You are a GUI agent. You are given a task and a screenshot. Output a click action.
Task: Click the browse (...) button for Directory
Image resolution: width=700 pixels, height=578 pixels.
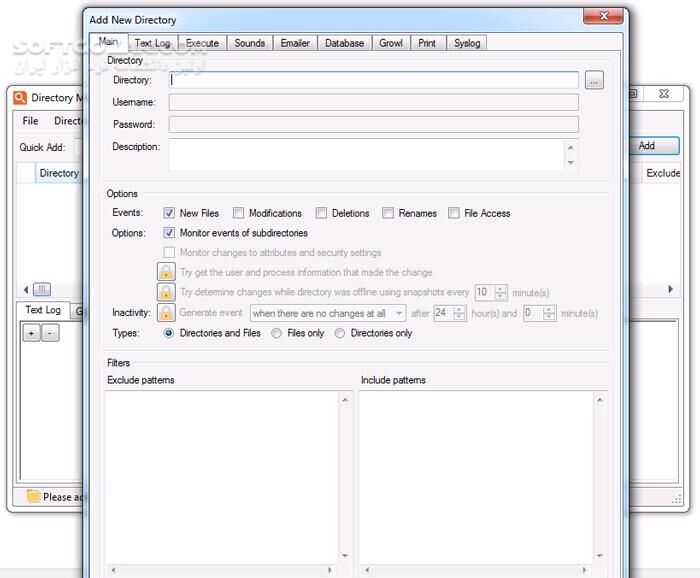(594, 81)
